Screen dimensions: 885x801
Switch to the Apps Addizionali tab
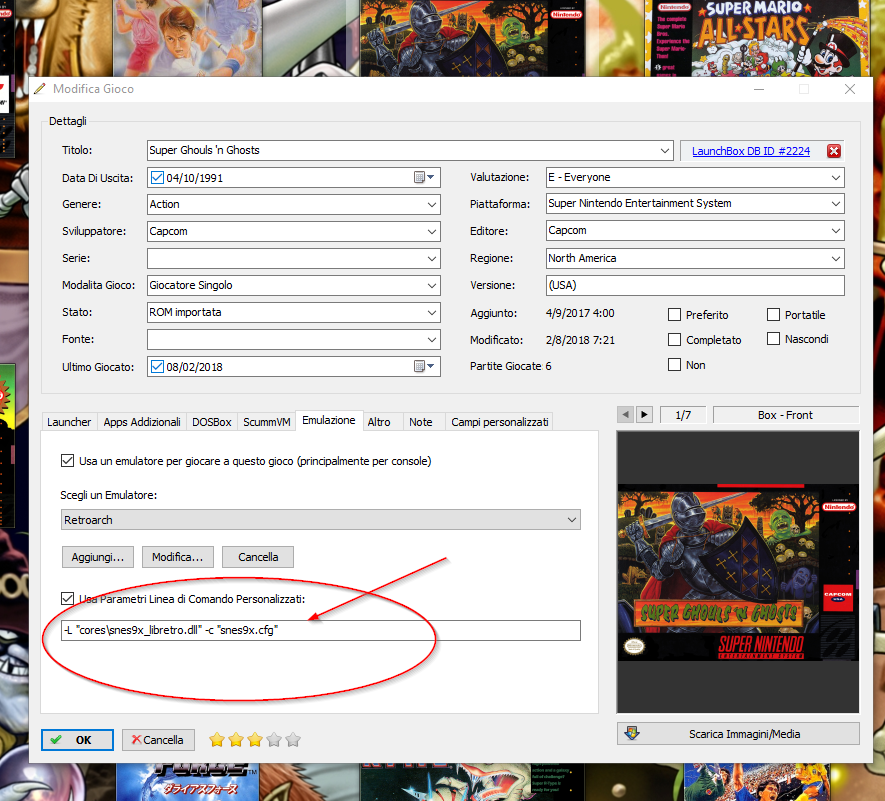(142, 422)
